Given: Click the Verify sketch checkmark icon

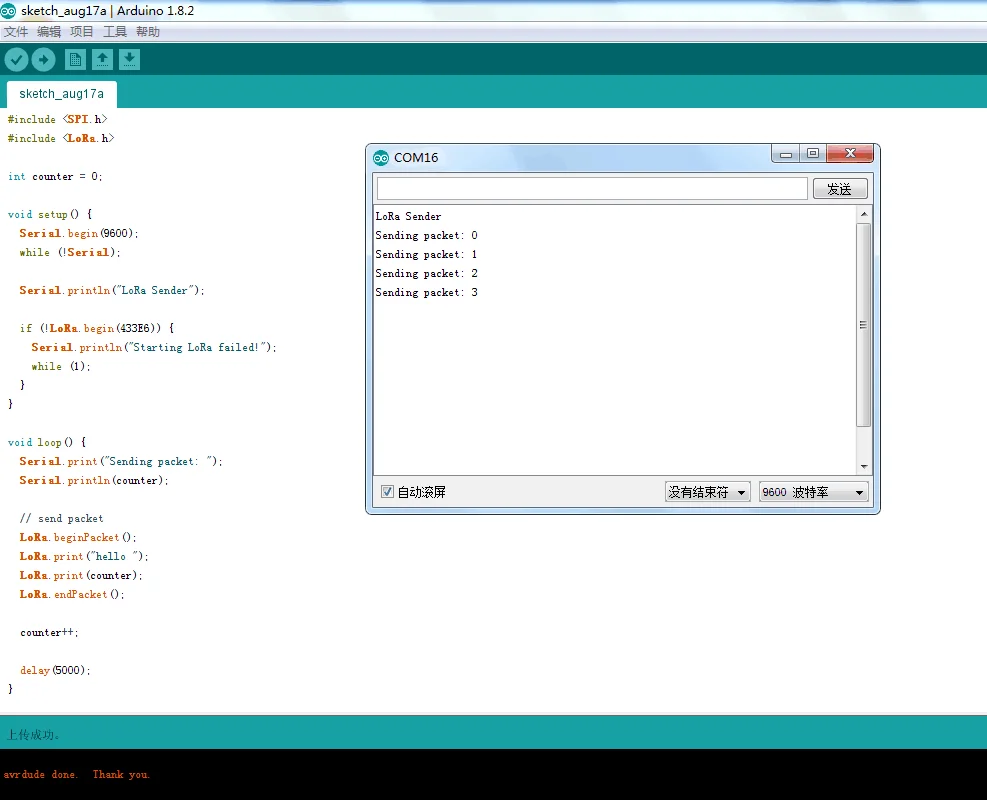Looking at the screenshot, I should [16, 60].
